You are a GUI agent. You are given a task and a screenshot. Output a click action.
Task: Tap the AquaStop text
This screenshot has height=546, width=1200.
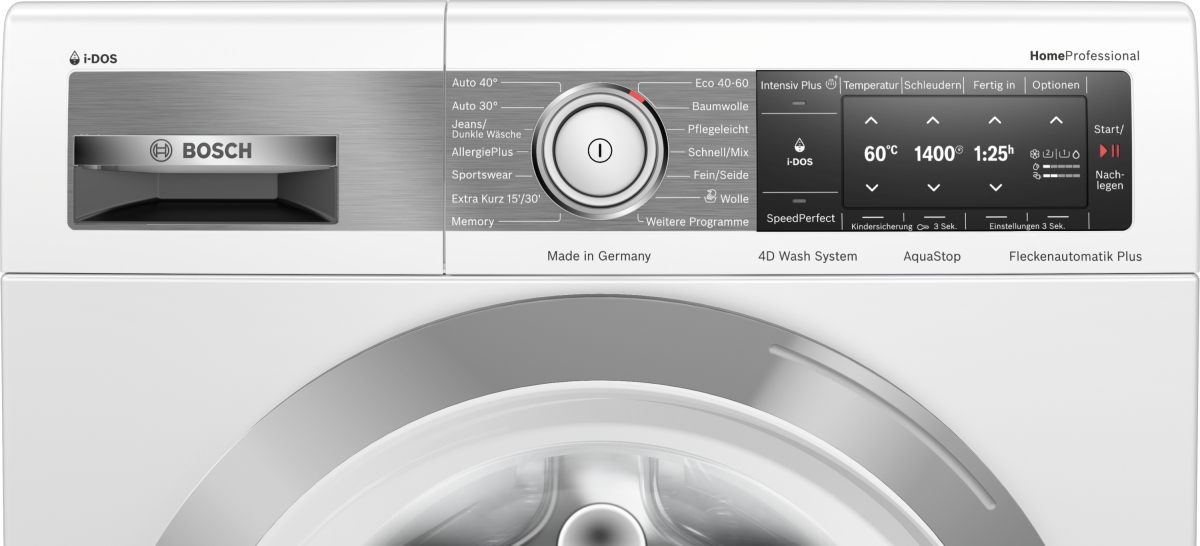coord(932,256)
